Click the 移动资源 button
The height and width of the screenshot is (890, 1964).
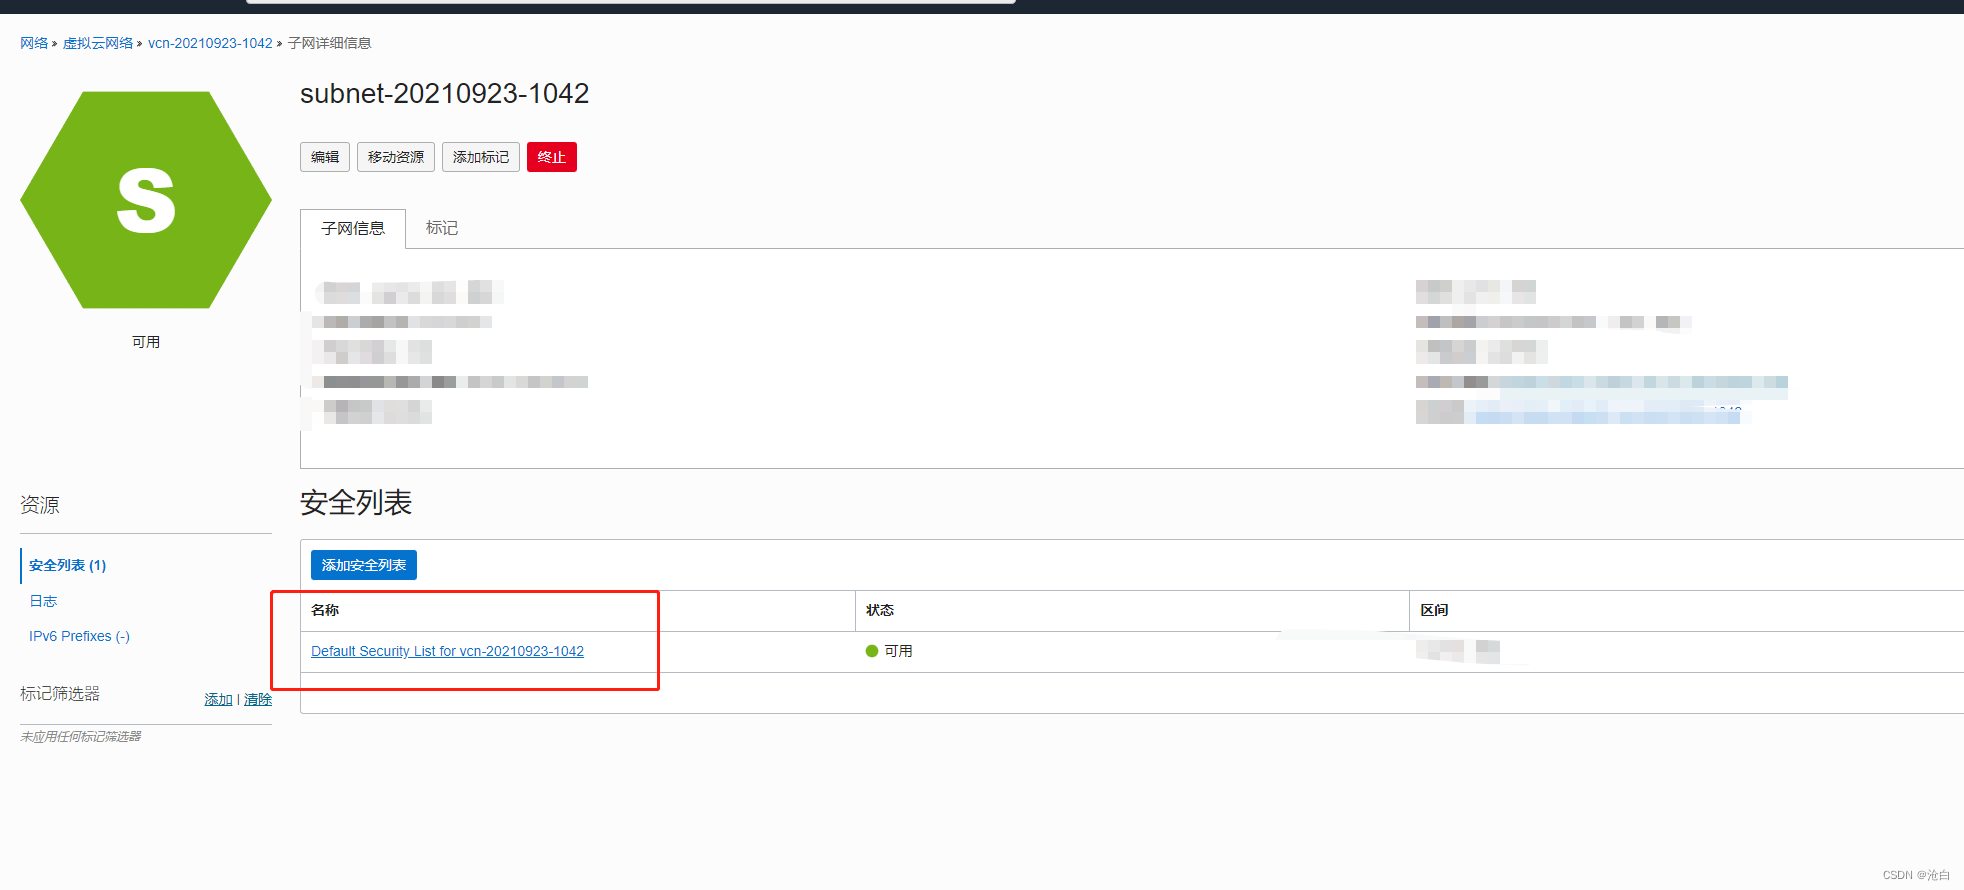[396, 157]
